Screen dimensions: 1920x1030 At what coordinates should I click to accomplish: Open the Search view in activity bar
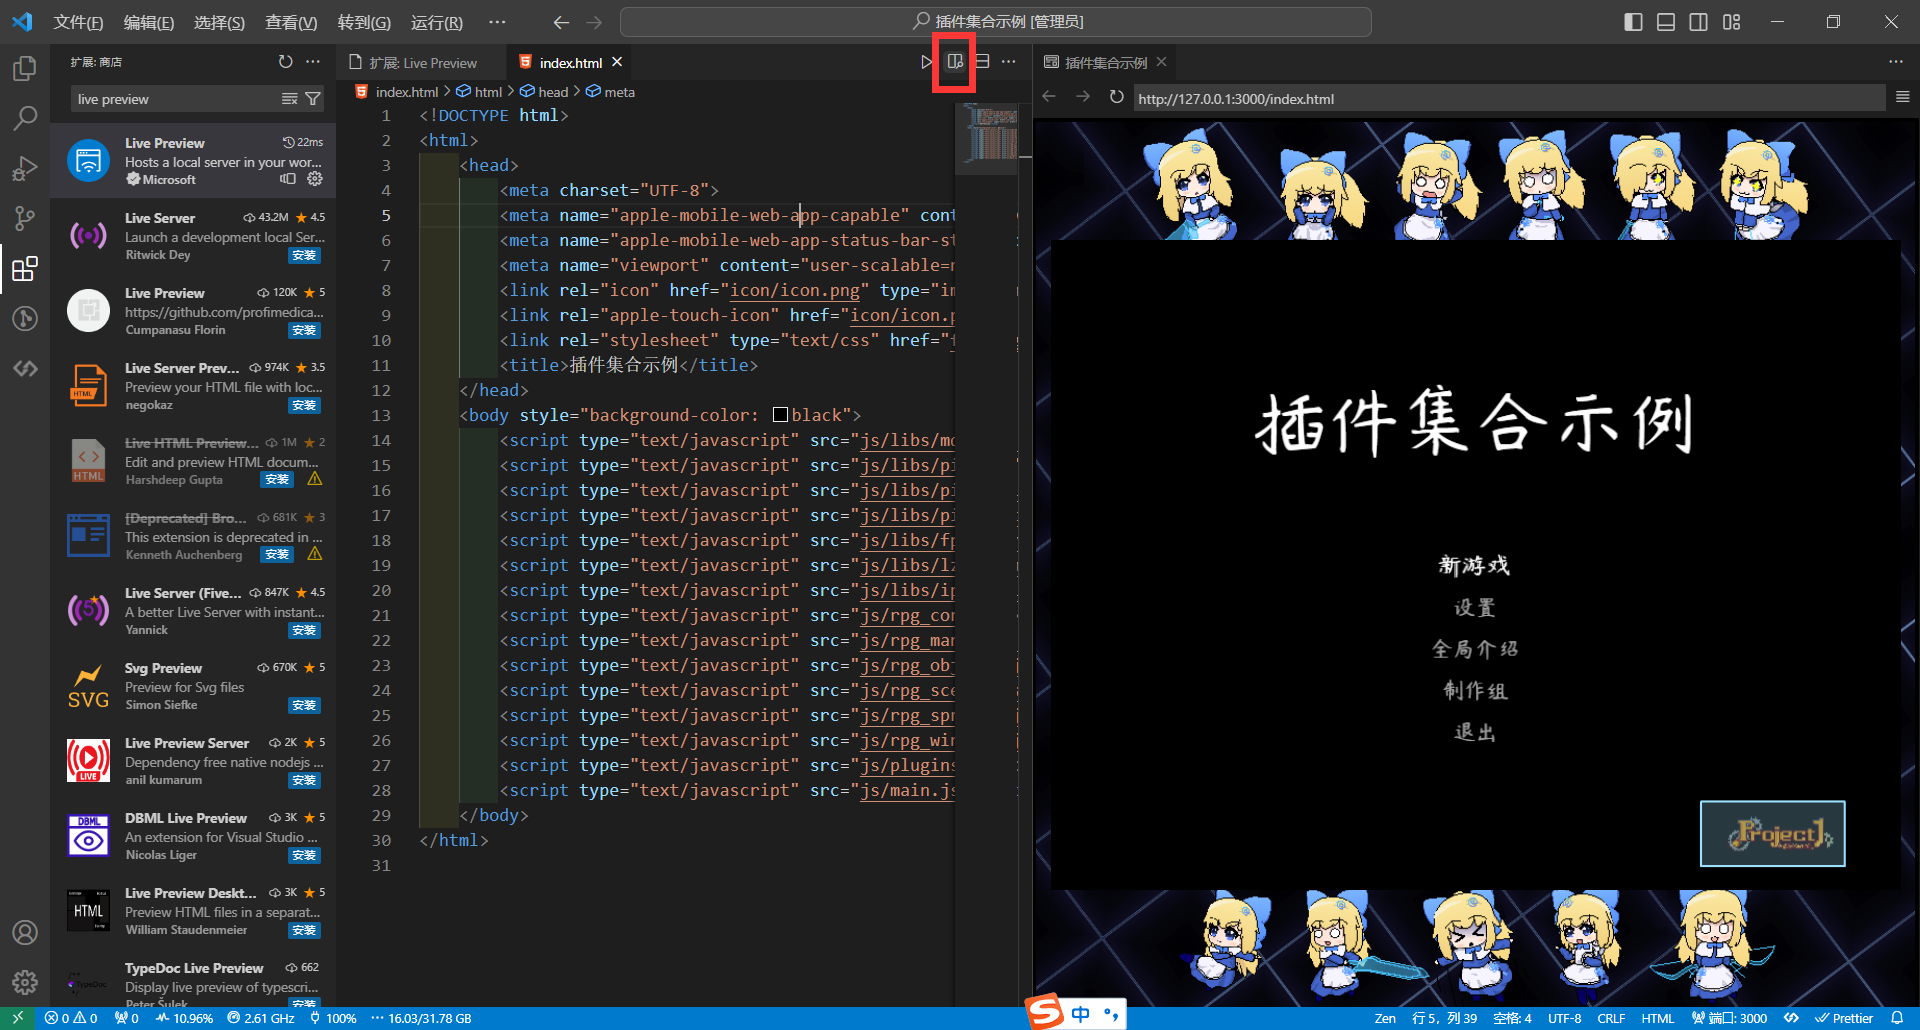[24, 118]
